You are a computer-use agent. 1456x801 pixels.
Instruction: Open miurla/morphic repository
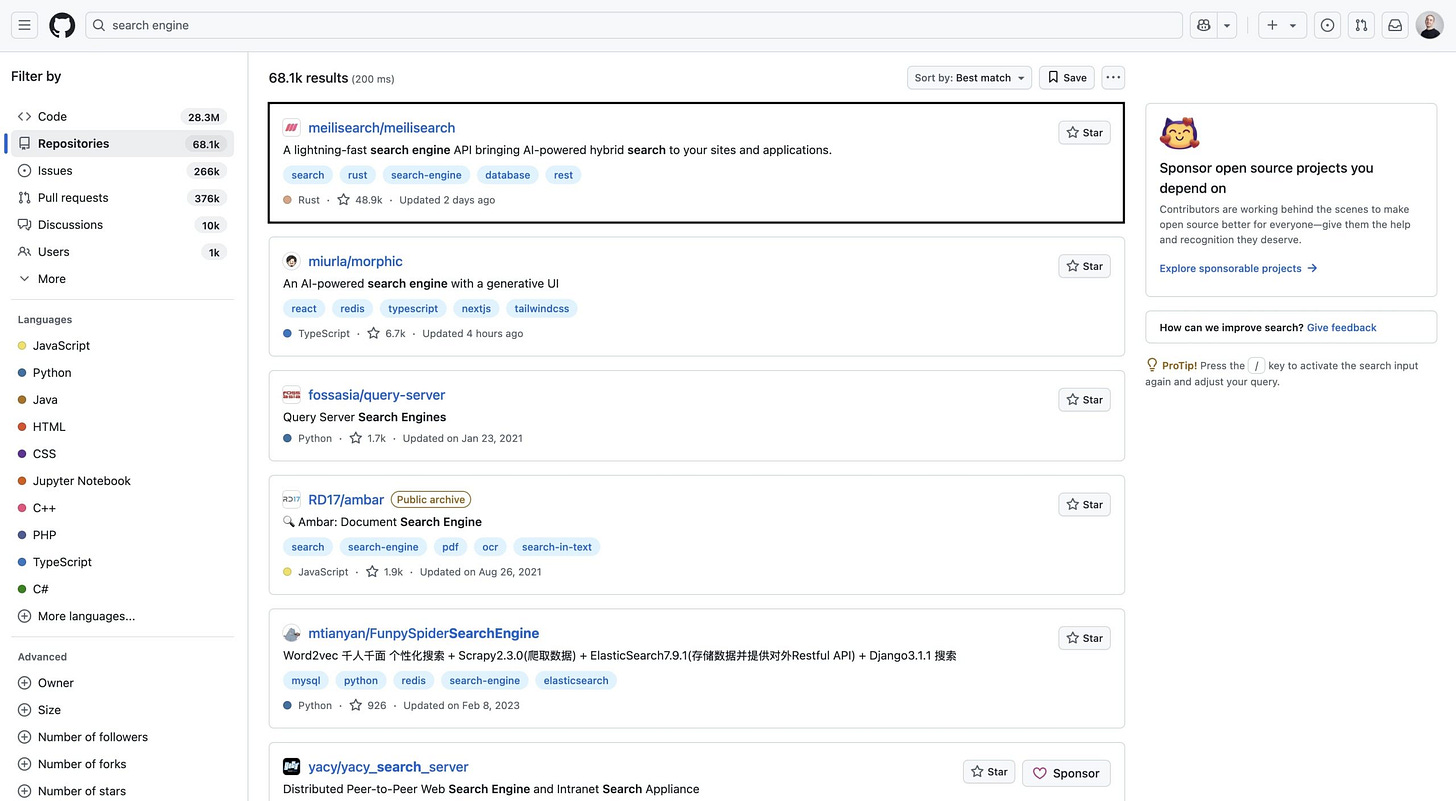[x=355, y=262]
